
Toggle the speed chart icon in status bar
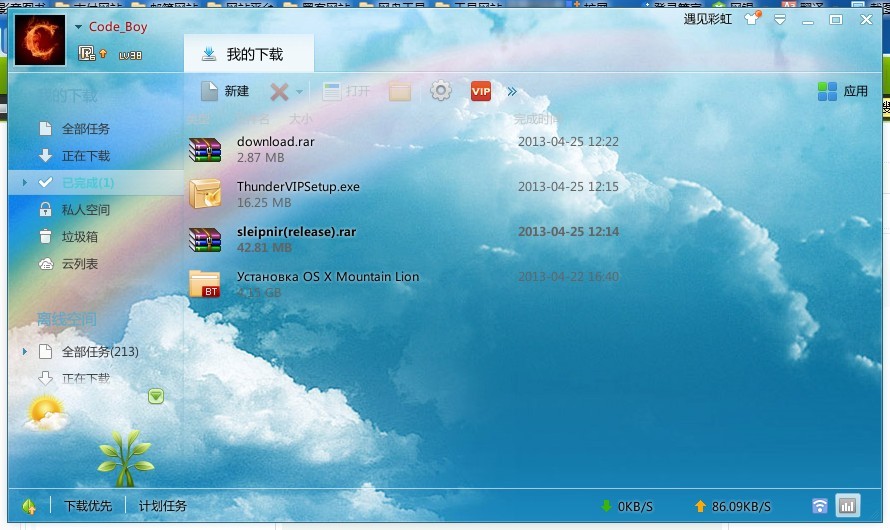click(847, 506)
